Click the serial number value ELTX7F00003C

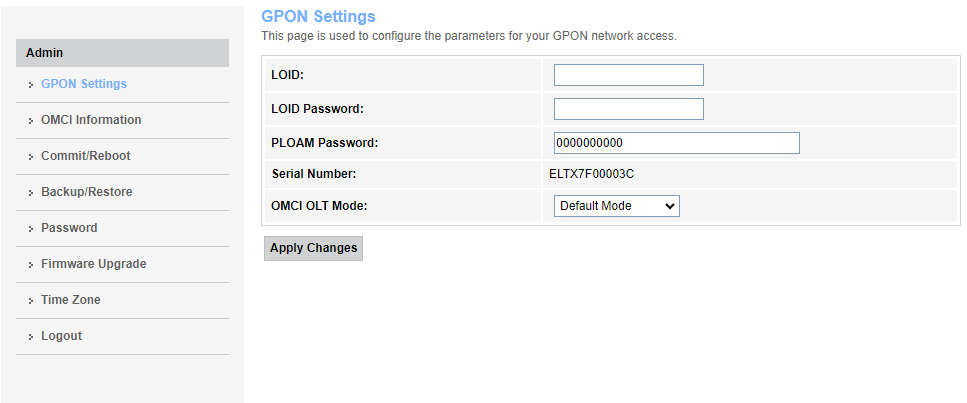pyautogui.click(x=591, y=174)
